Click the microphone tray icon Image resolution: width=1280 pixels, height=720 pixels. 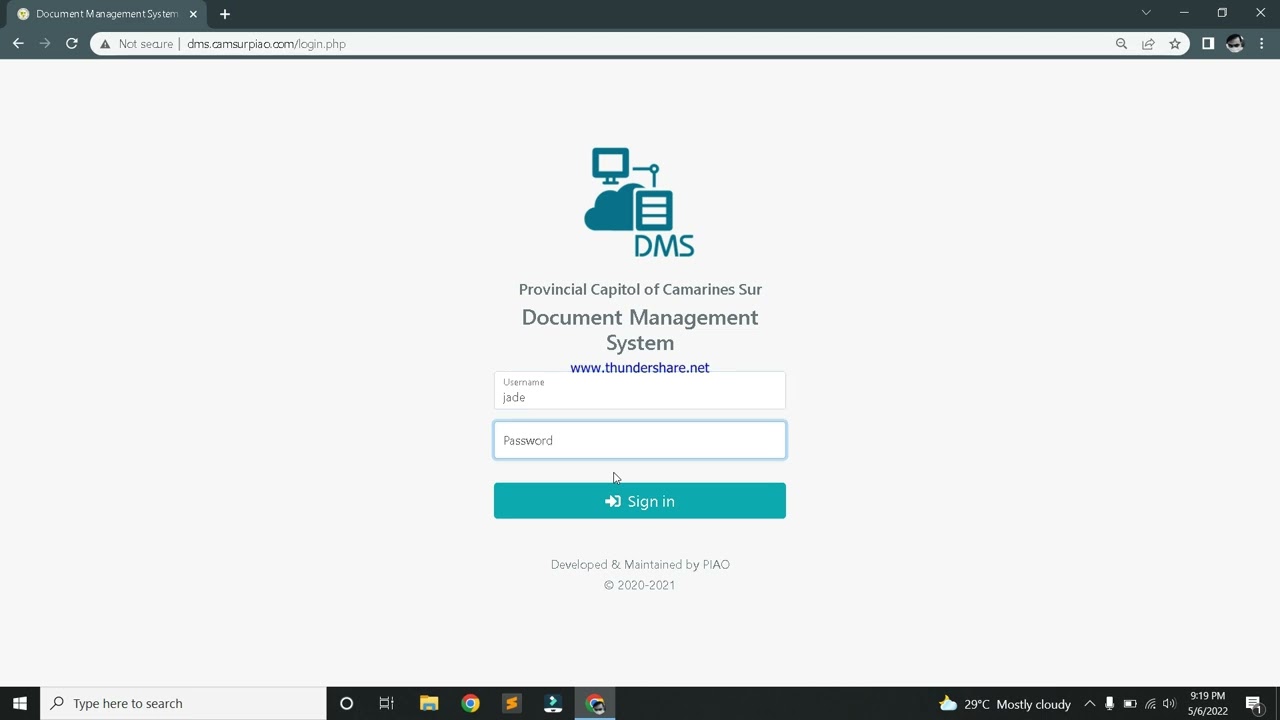coord(1109,704)
